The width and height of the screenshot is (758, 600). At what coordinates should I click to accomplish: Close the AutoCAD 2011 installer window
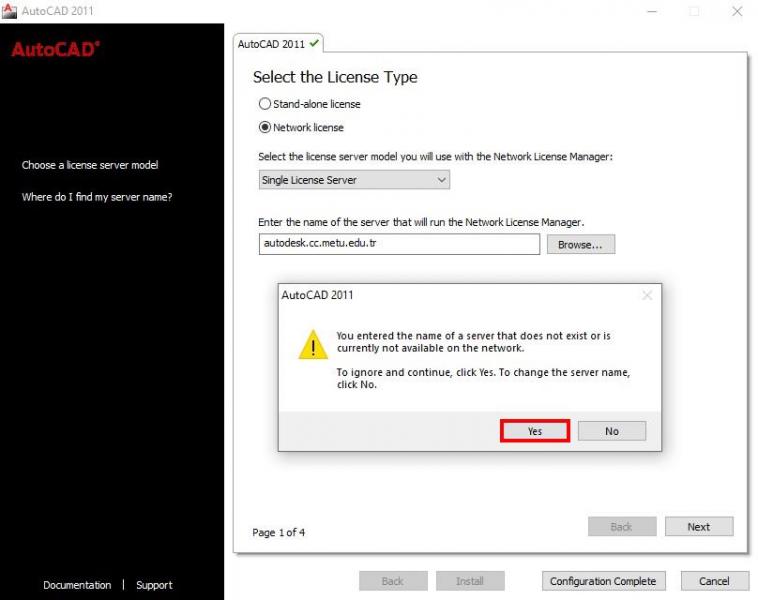coord(737,11)
